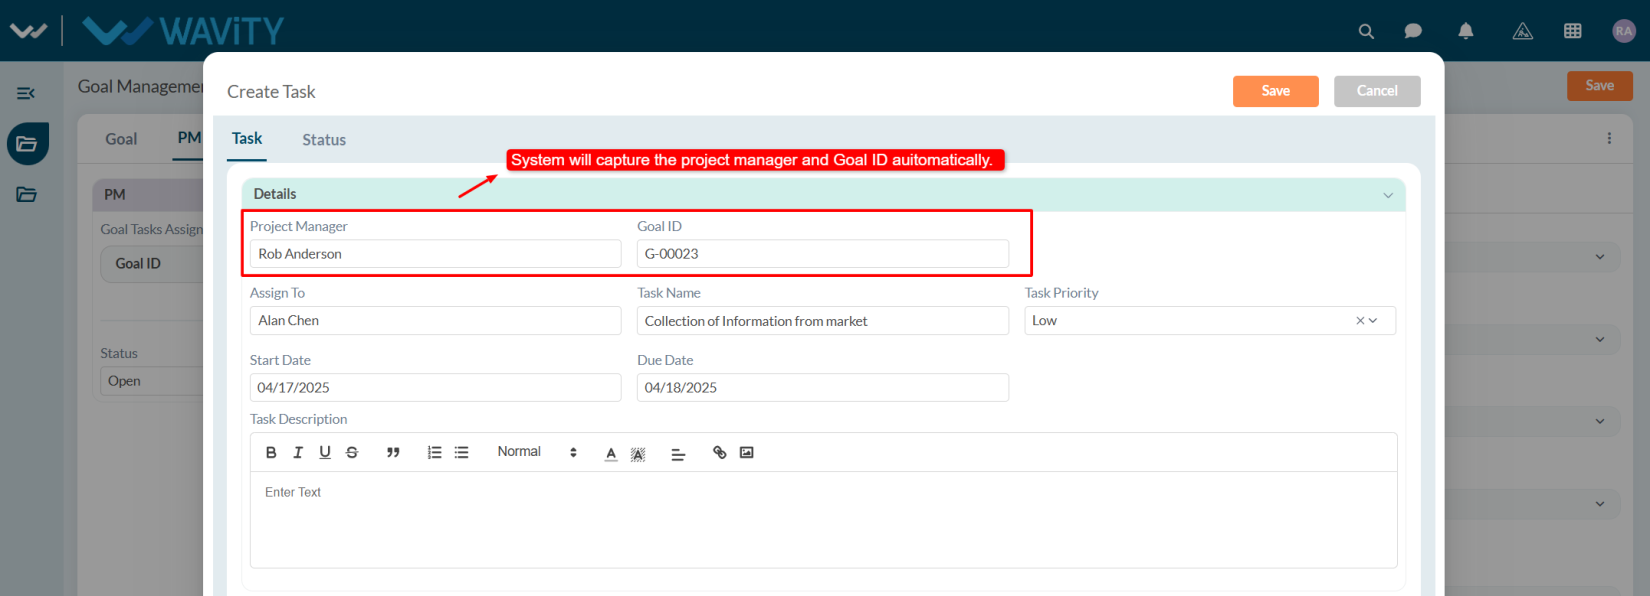Click the Goal ID column header in background

tap(138, 264)
